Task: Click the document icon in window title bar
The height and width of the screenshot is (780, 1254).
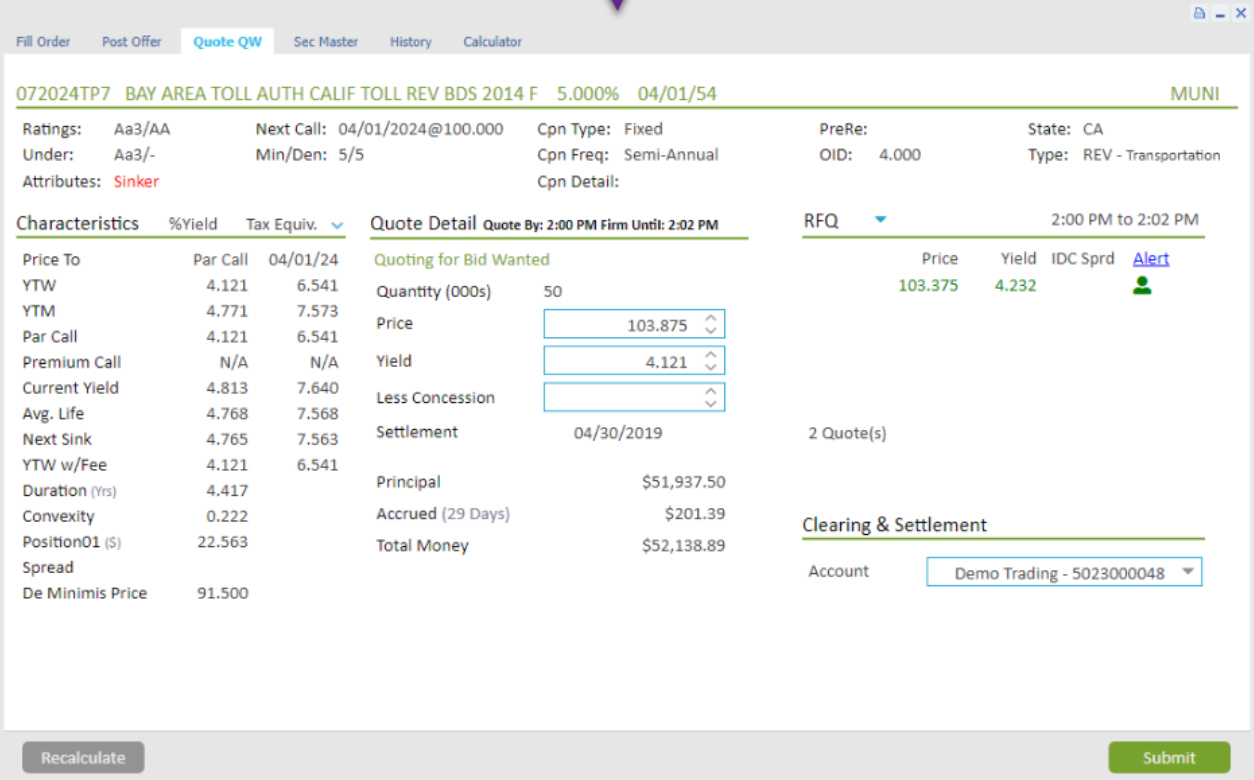Action: [1200, 14]
